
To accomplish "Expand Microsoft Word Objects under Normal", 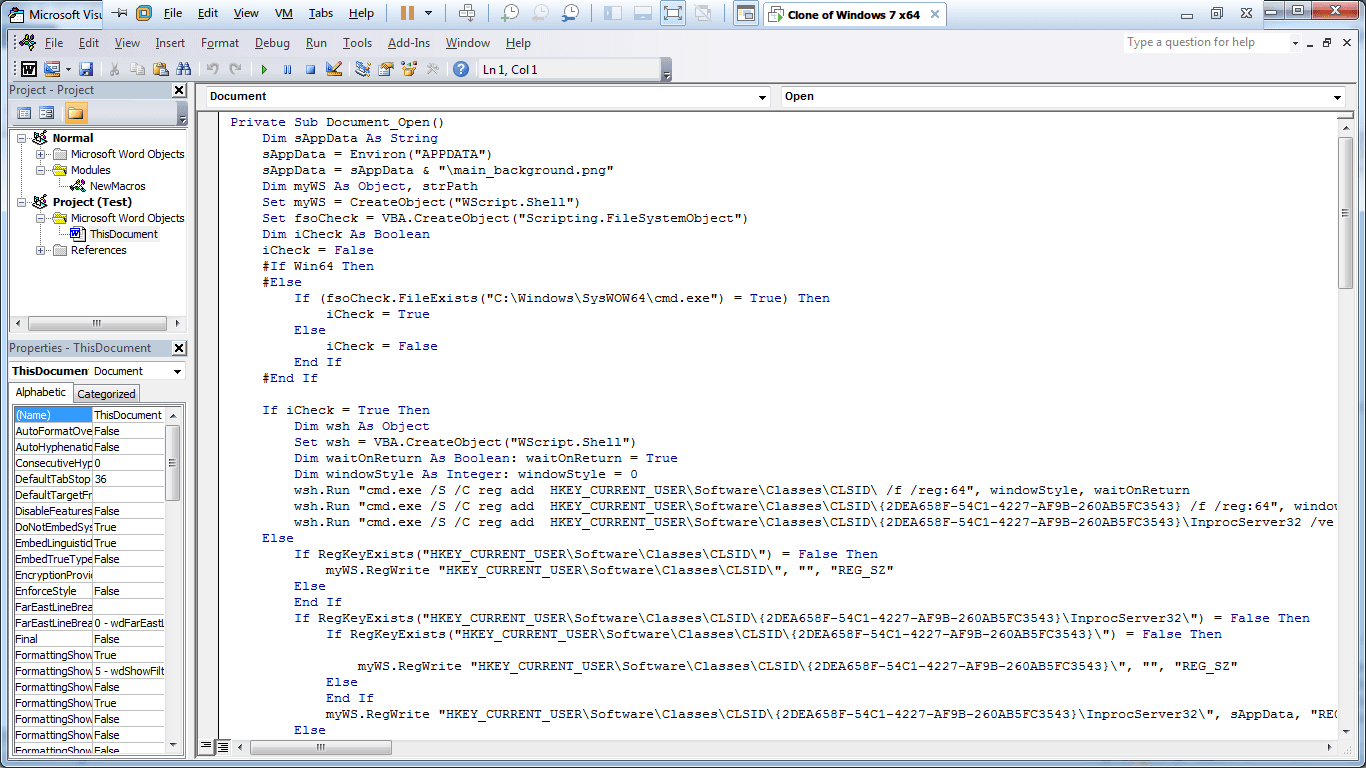I will pos(40,154).
